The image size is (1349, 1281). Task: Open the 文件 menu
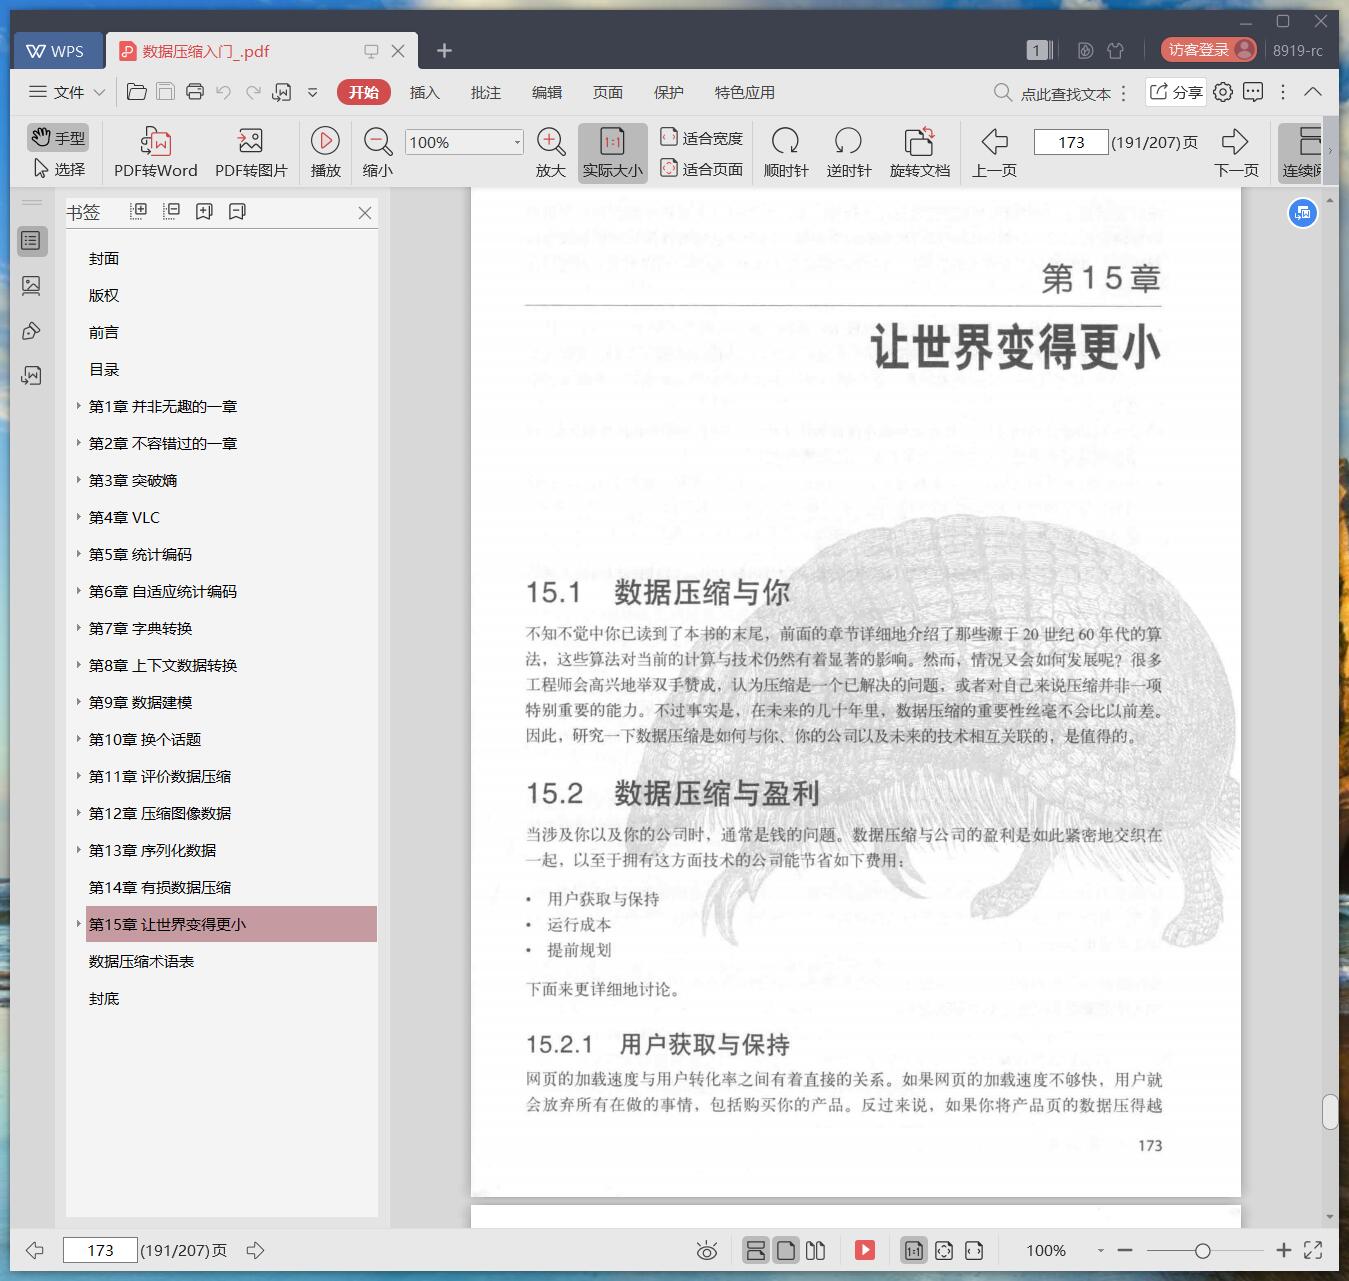pyautogui.click(x=67, y=92)
